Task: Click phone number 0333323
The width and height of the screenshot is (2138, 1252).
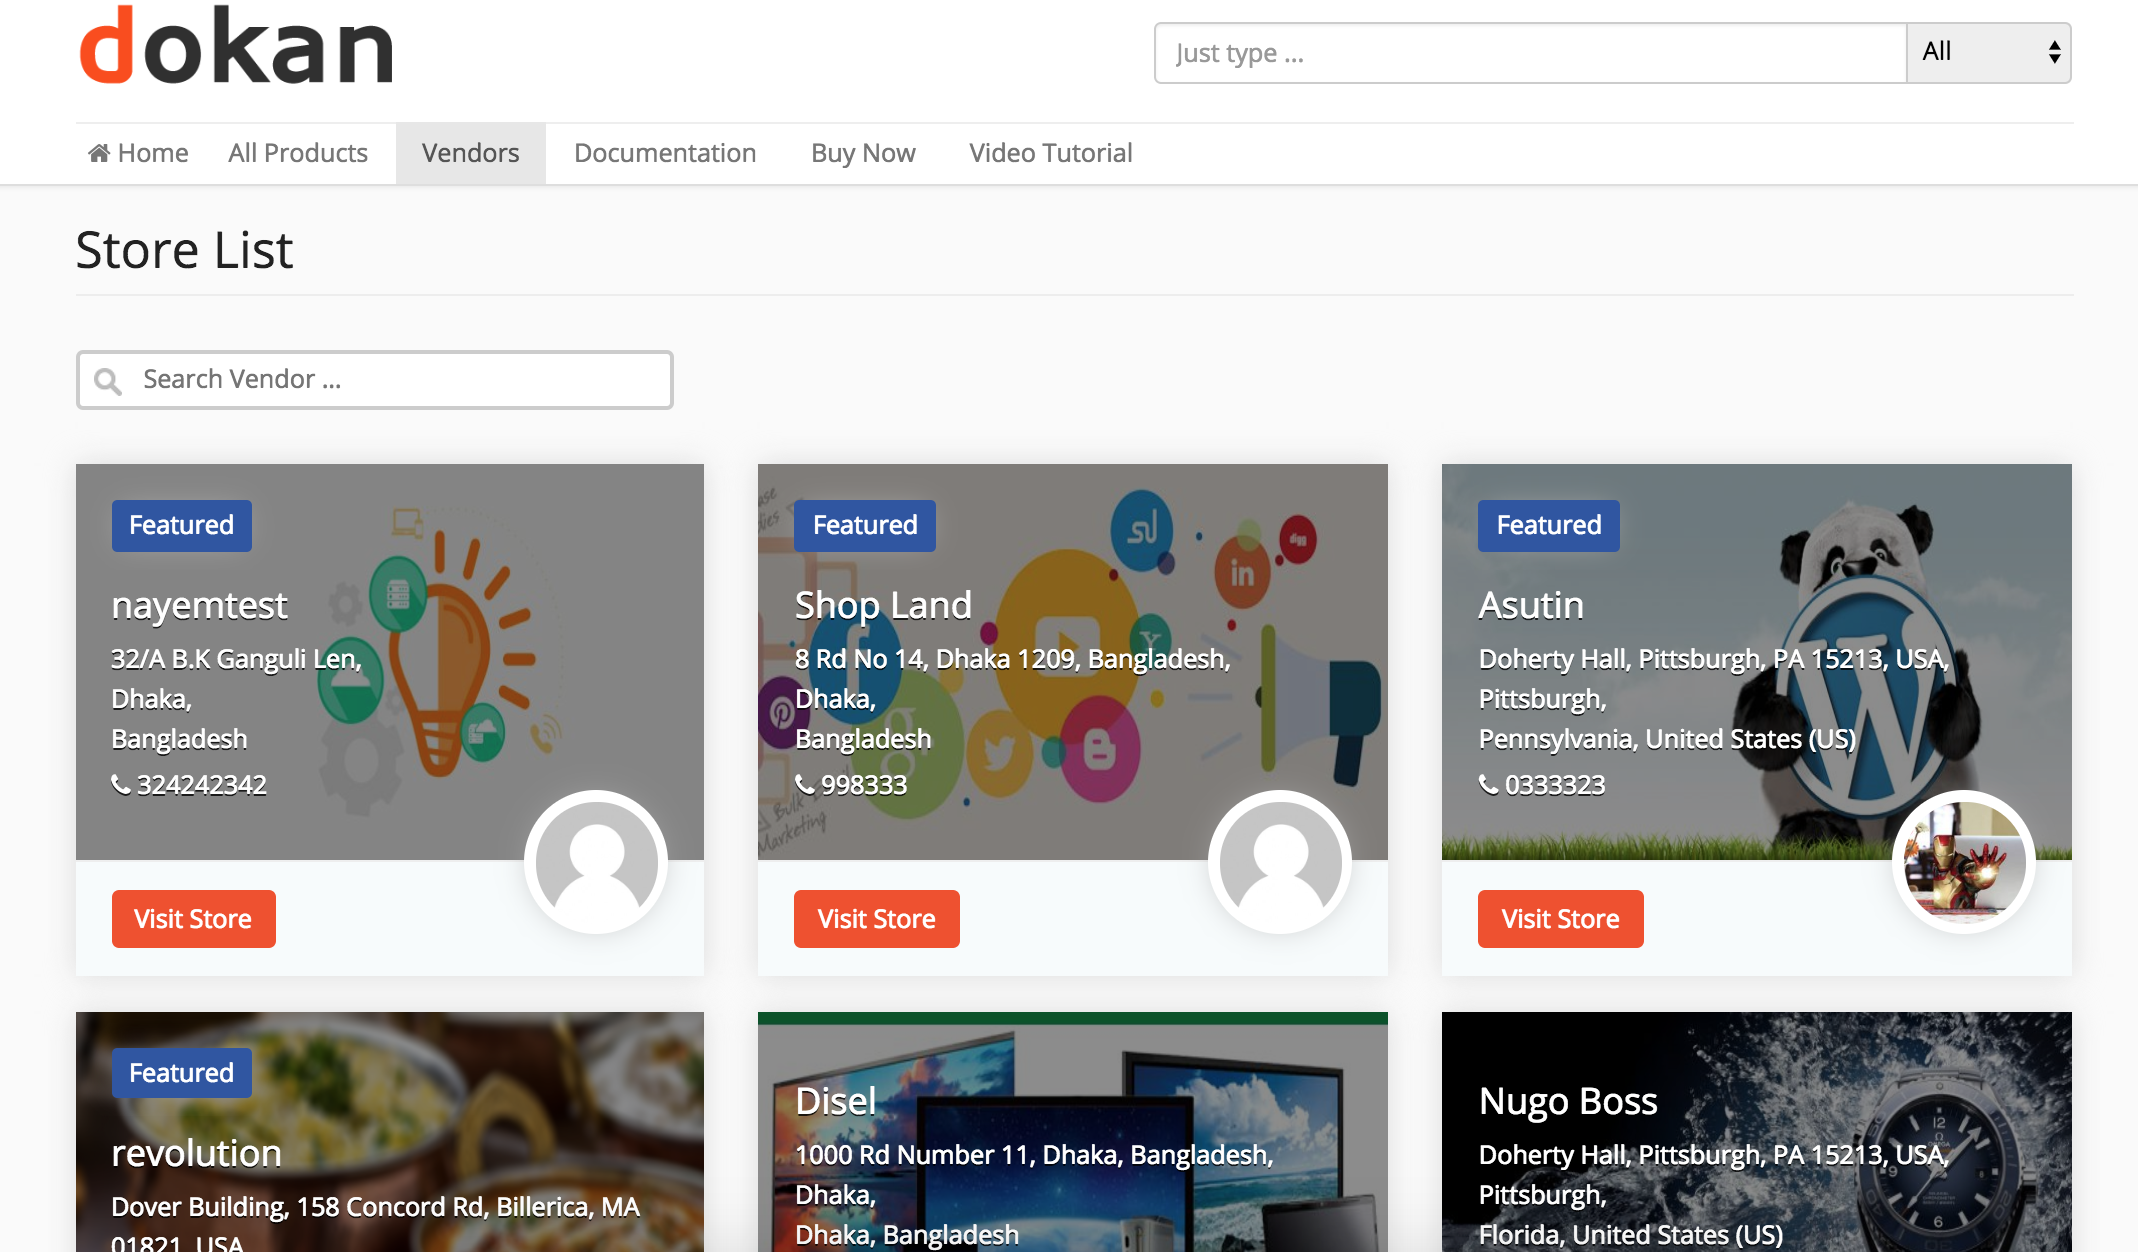Action: point(1555,785)
